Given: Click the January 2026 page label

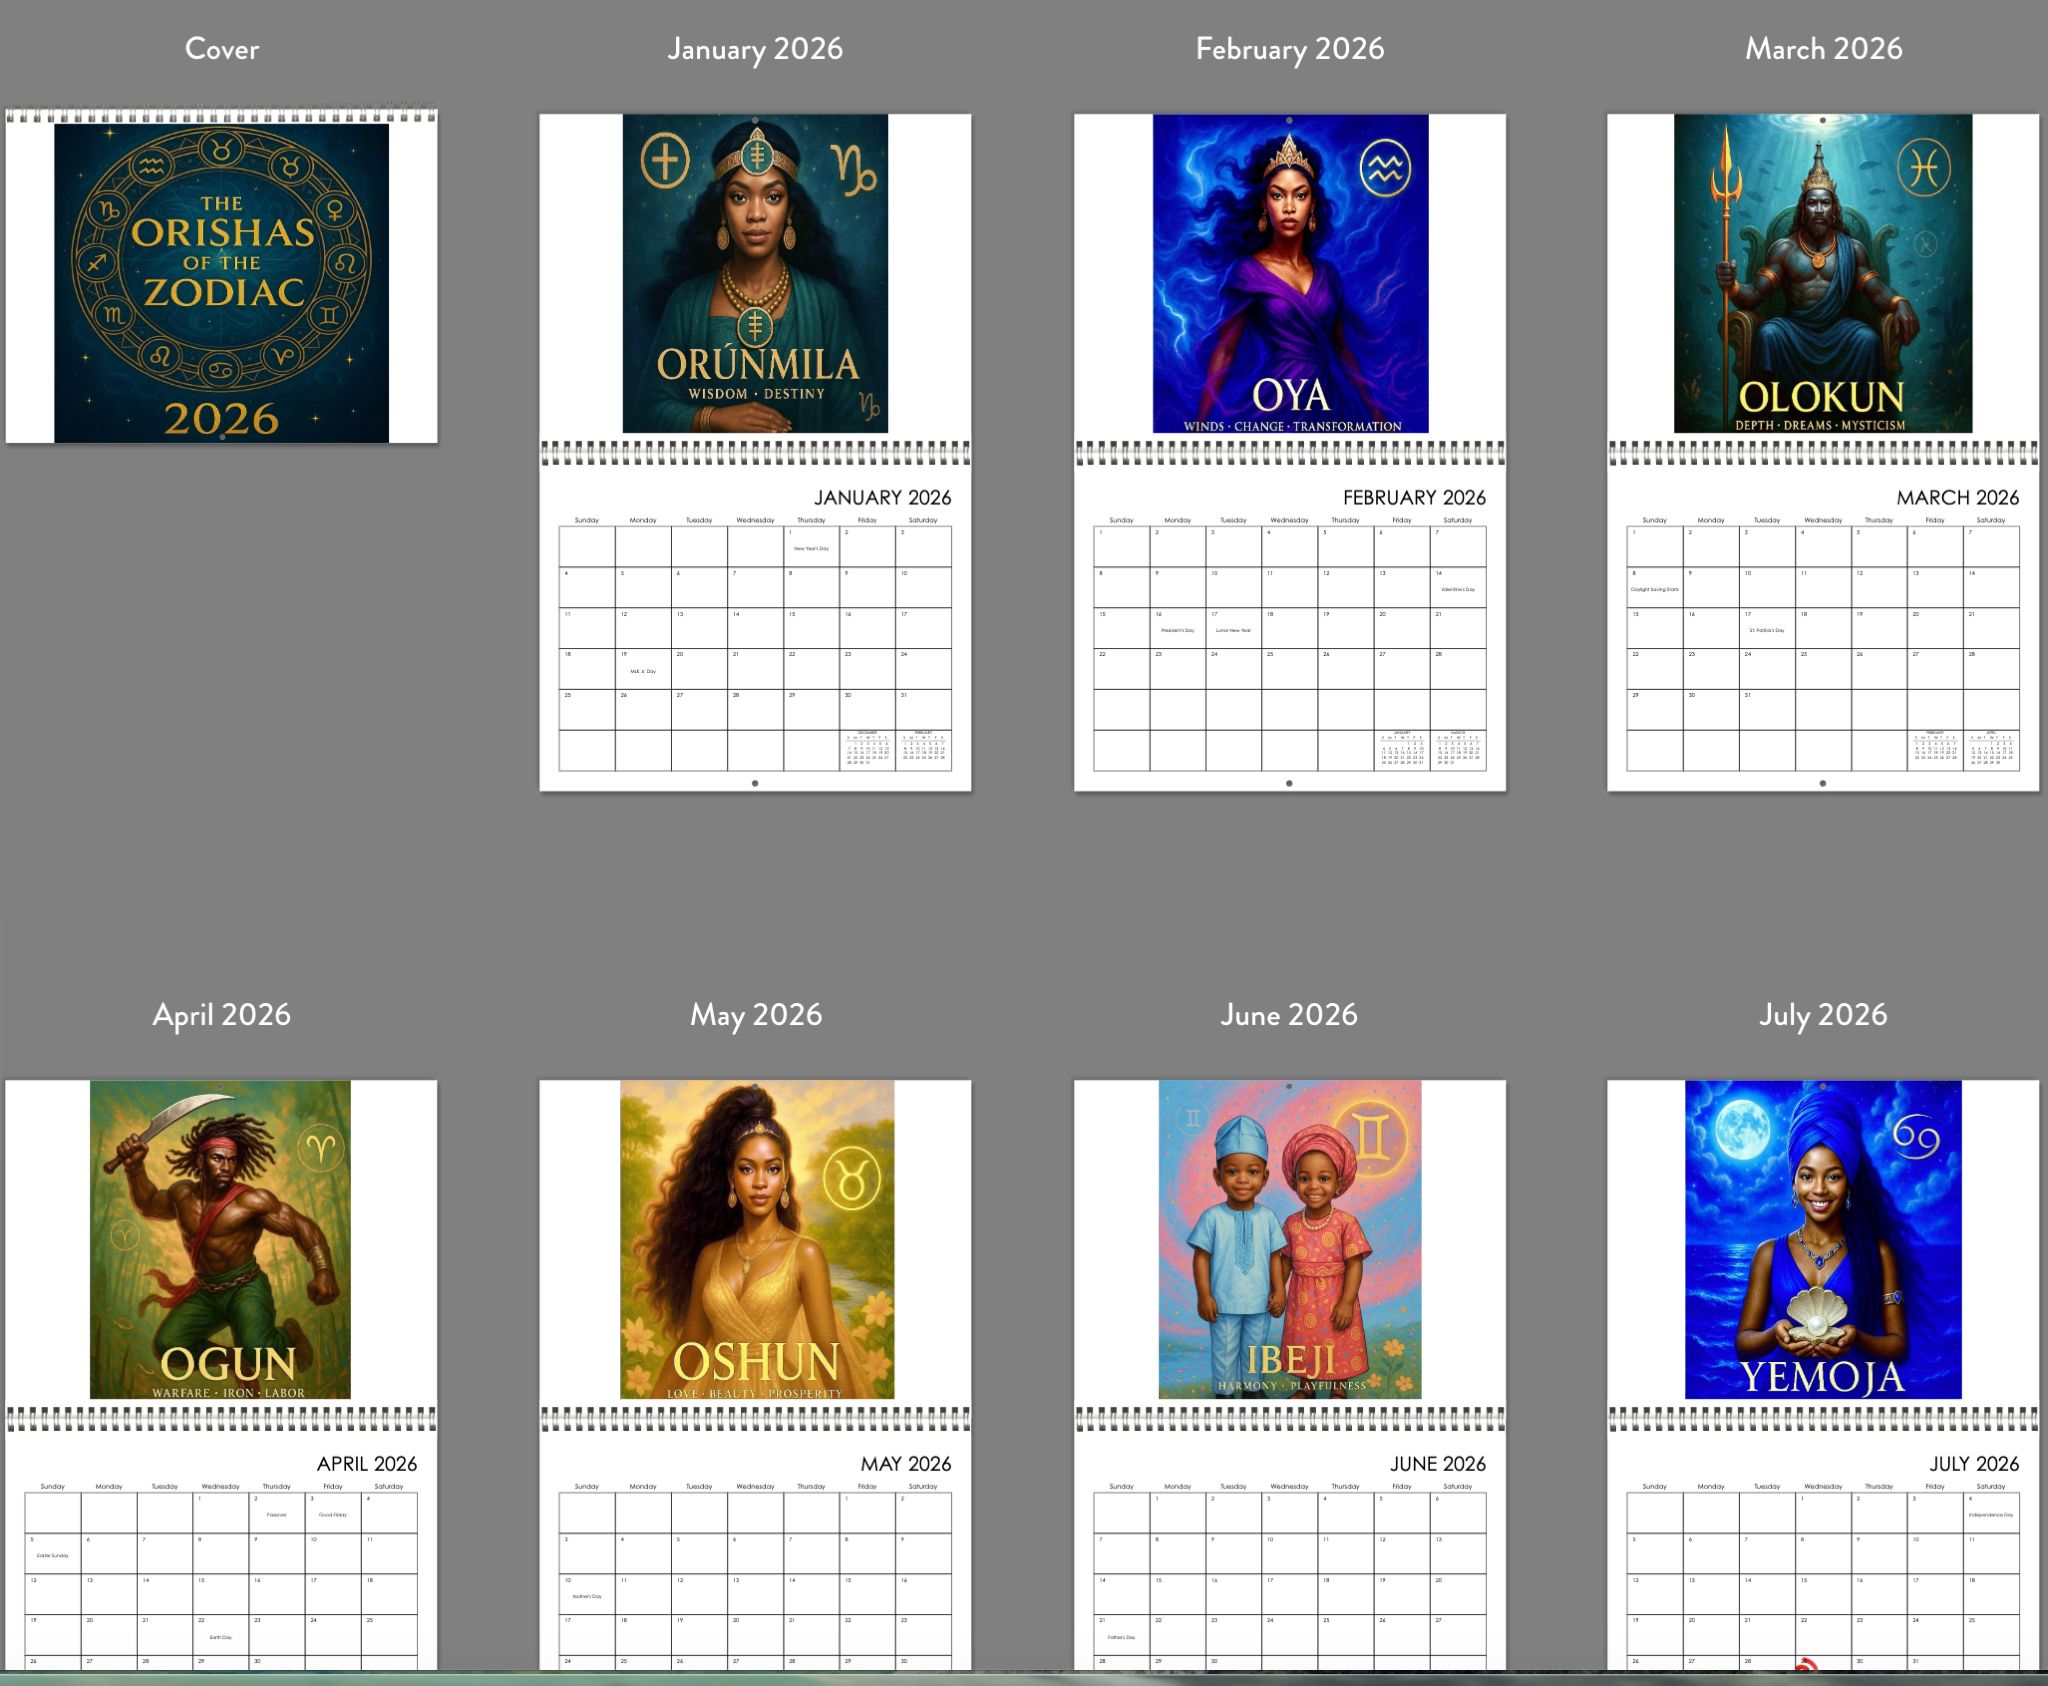Looking at the screenshot, I should (x=755, y=48).
